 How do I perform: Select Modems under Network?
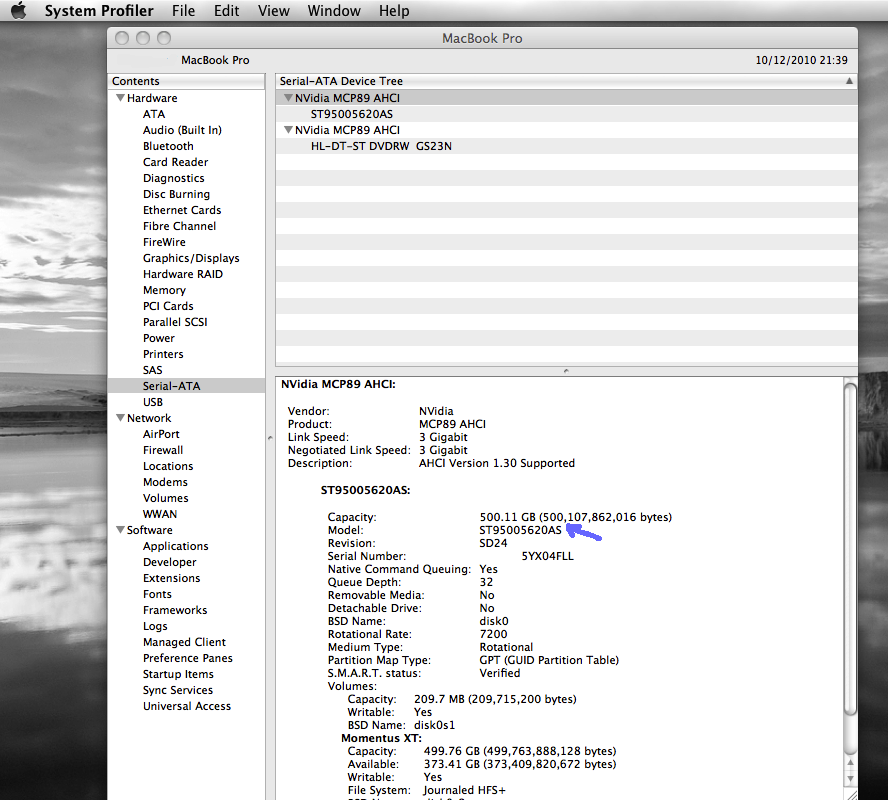point(165,482)
